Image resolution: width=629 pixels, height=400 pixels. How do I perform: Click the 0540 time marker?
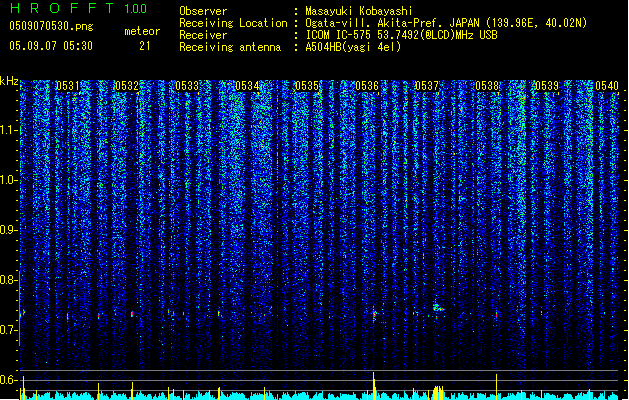[607, 86]
